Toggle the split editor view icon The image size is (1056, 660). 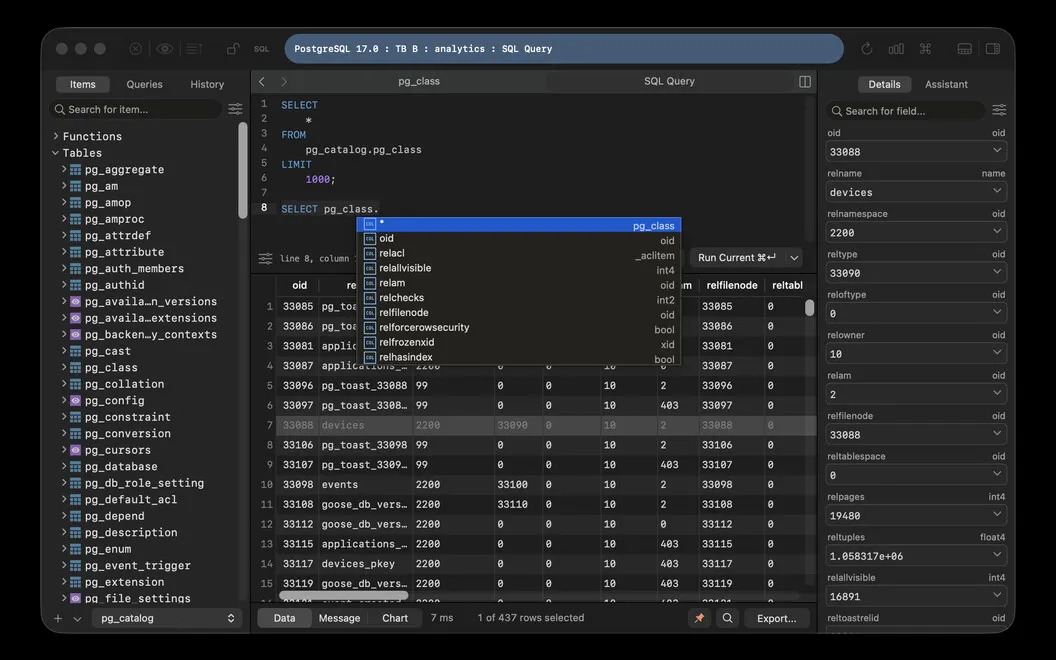point(805,81)
